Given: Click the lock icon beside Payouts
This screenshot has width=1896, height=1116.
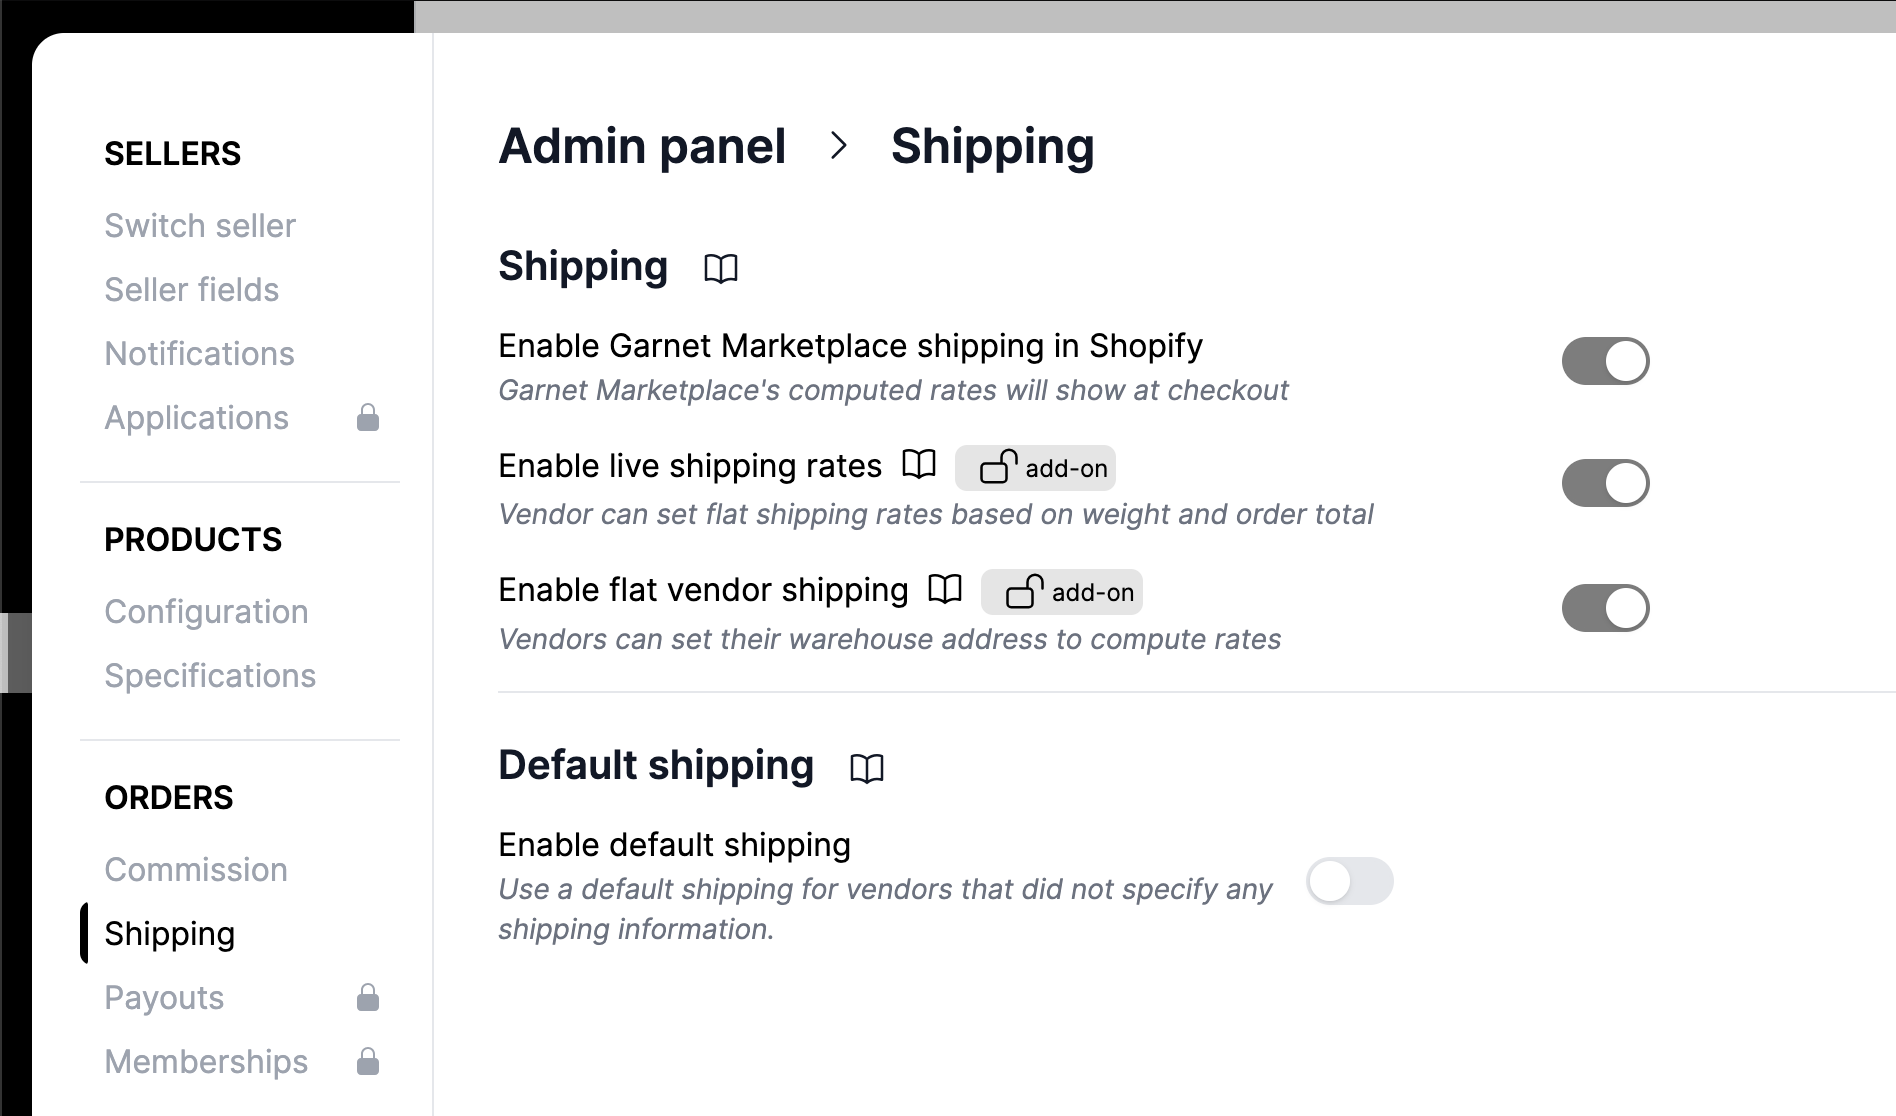Looking at the screenshot, I should (x=368, y=997).
